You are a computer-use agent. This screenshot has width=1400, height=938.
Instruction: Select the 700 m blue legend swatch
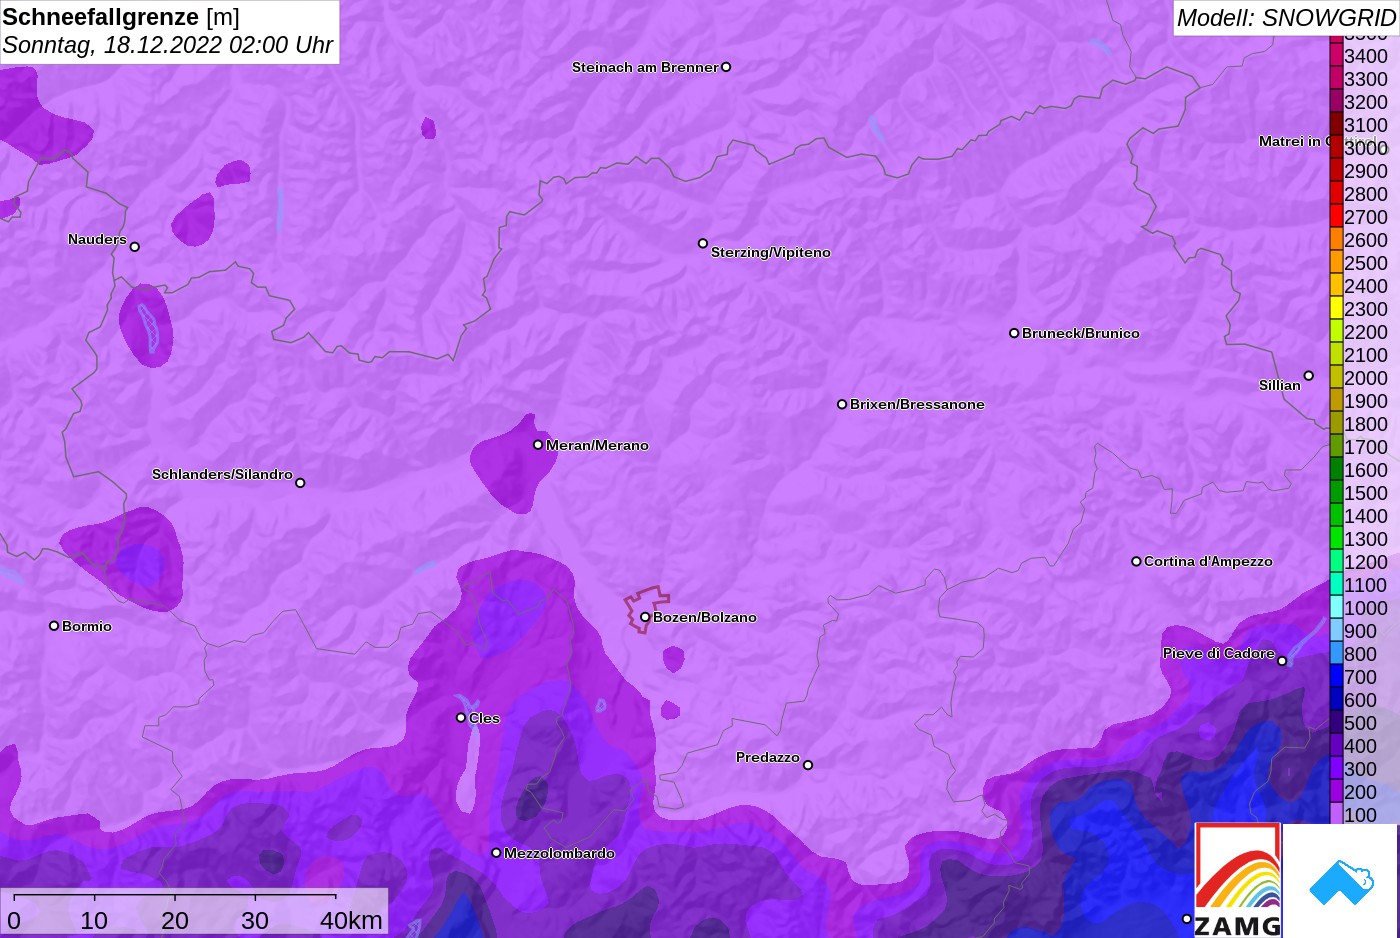point(1336,677)
